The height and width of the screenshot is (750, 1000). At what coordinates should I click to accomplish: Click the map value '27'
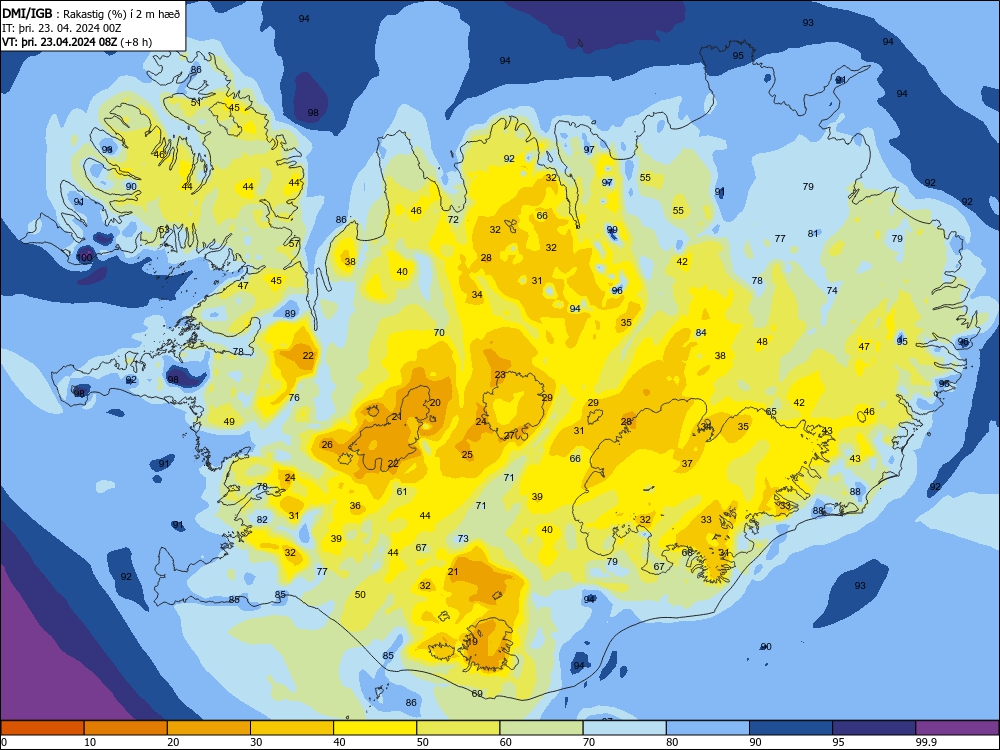(x=510, y=436)
